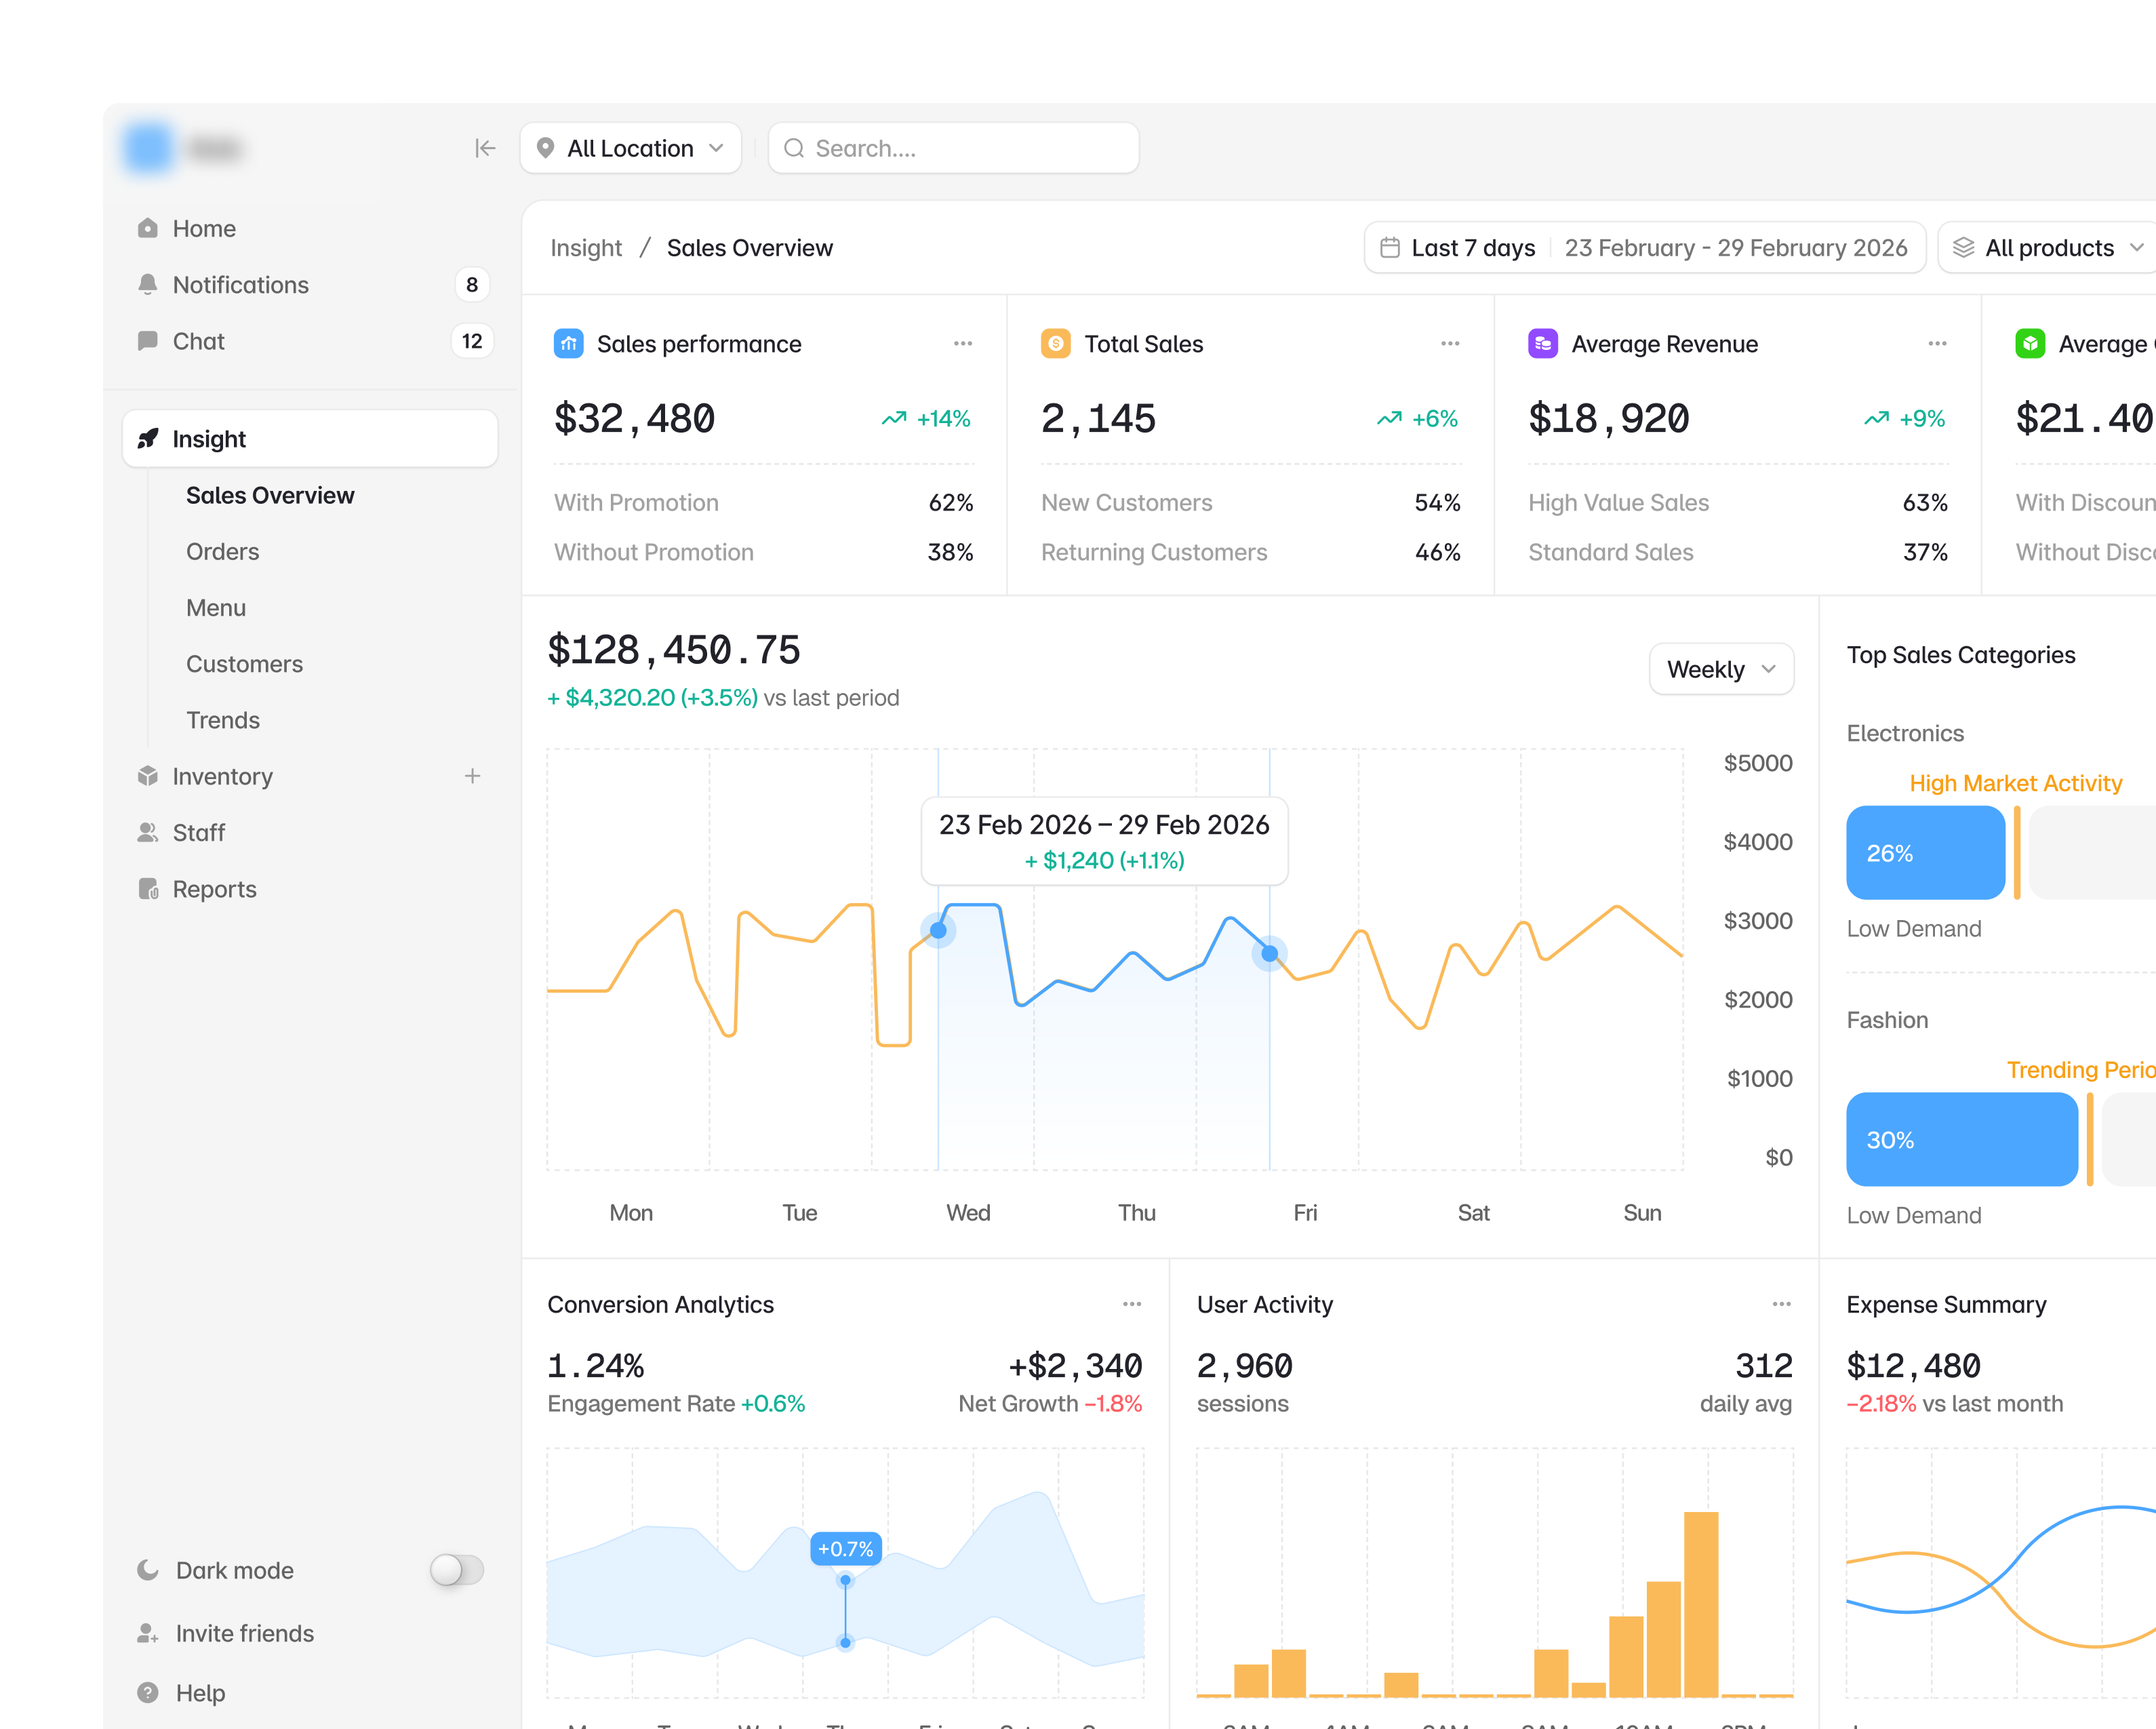
Task: Go to Trends in the Insight submenu
Action: click(222, 720)
